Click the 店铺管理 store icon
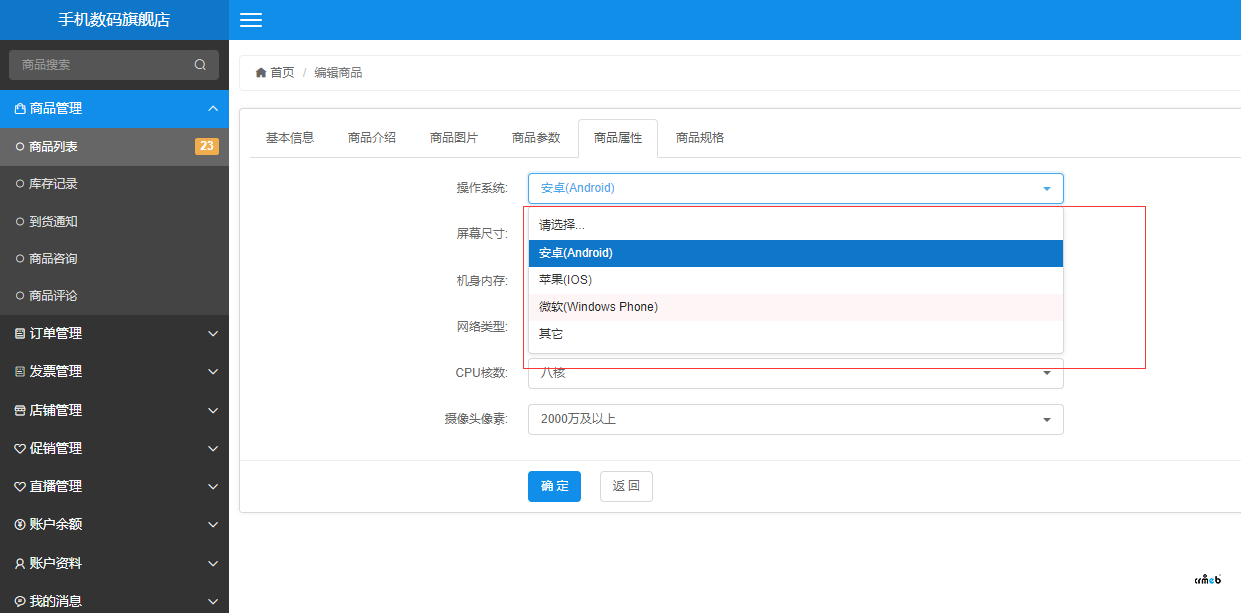Image resolution: width=1241 pixels, height=613 pixels. pos(20,410)
